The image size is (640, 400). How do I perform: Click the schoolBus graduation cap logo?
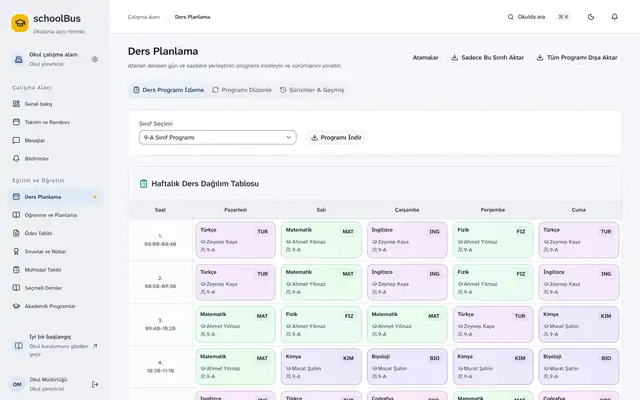(20, 23)
